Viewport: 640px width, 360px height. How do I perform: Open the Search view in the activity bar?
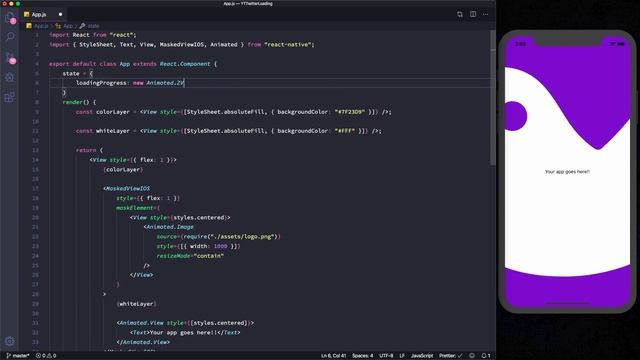(10, 37)
